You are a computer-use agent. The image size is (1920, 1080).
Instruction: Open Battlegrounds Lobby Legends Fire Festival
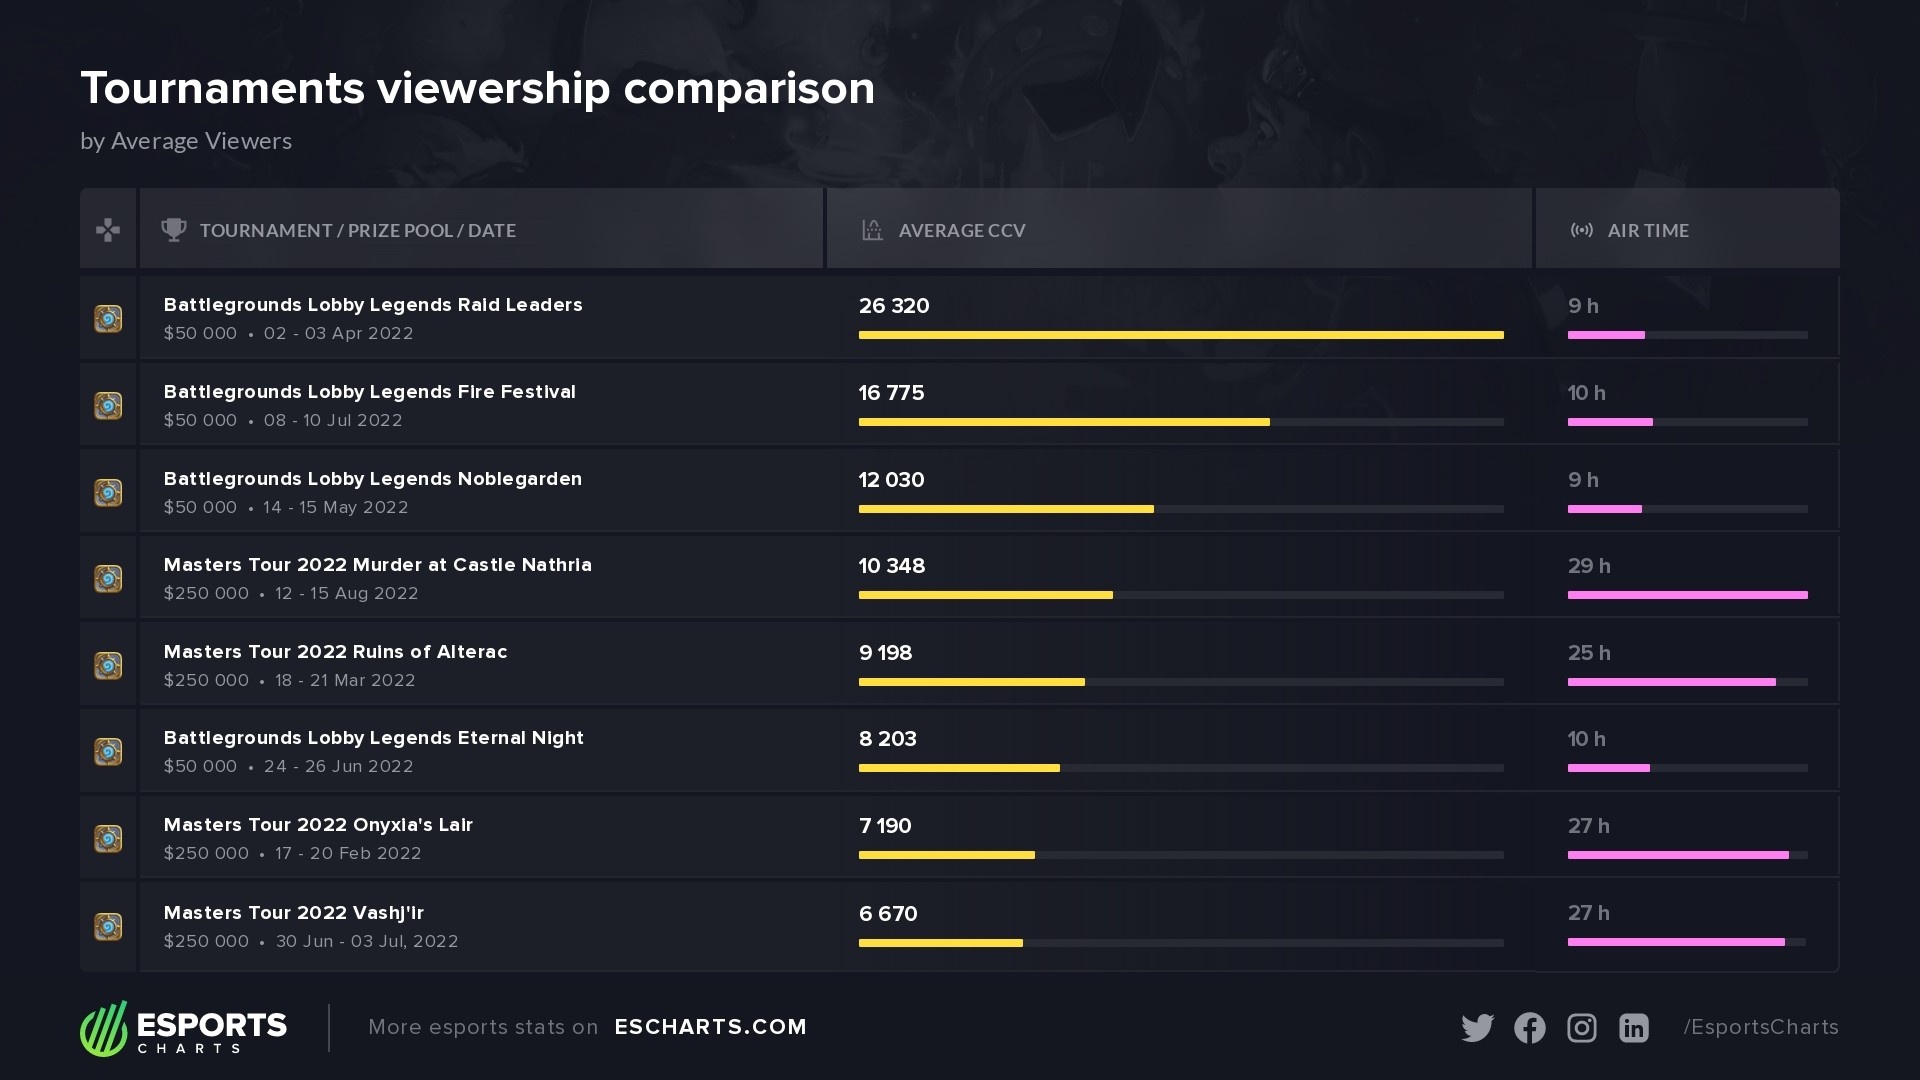[x=369, y=392]
